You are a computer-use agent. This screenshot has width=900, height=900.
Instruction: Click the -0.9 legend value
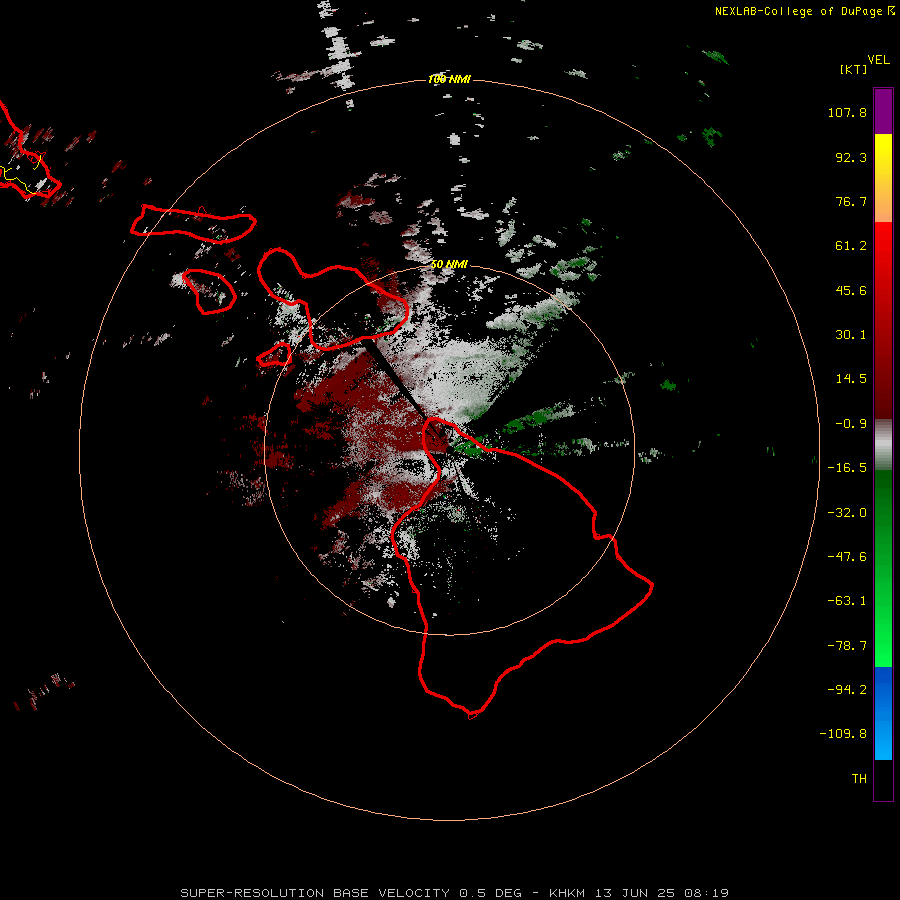[x=851, y=424]
